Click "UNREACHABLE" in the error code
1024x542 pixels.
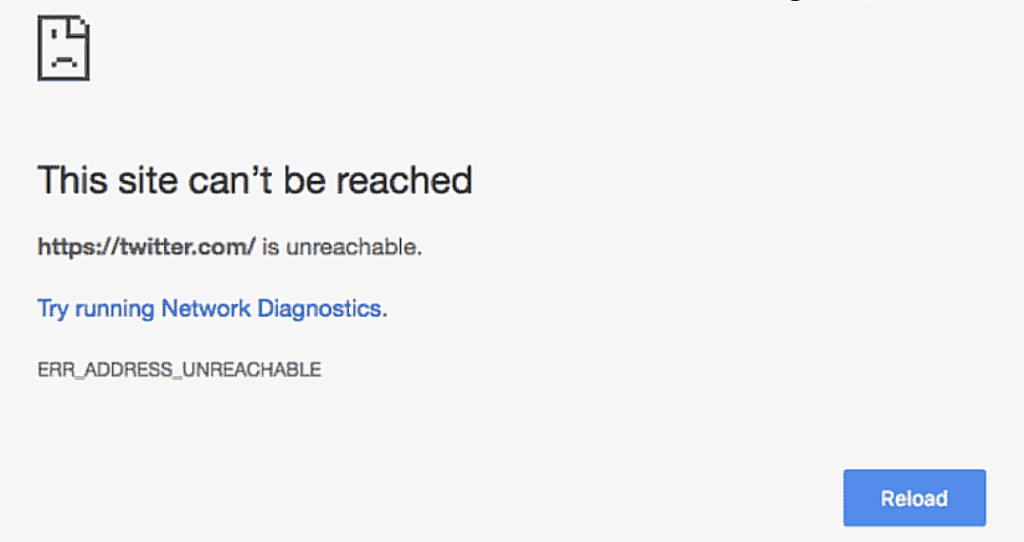pyautogui.click(x=264, y=370)
